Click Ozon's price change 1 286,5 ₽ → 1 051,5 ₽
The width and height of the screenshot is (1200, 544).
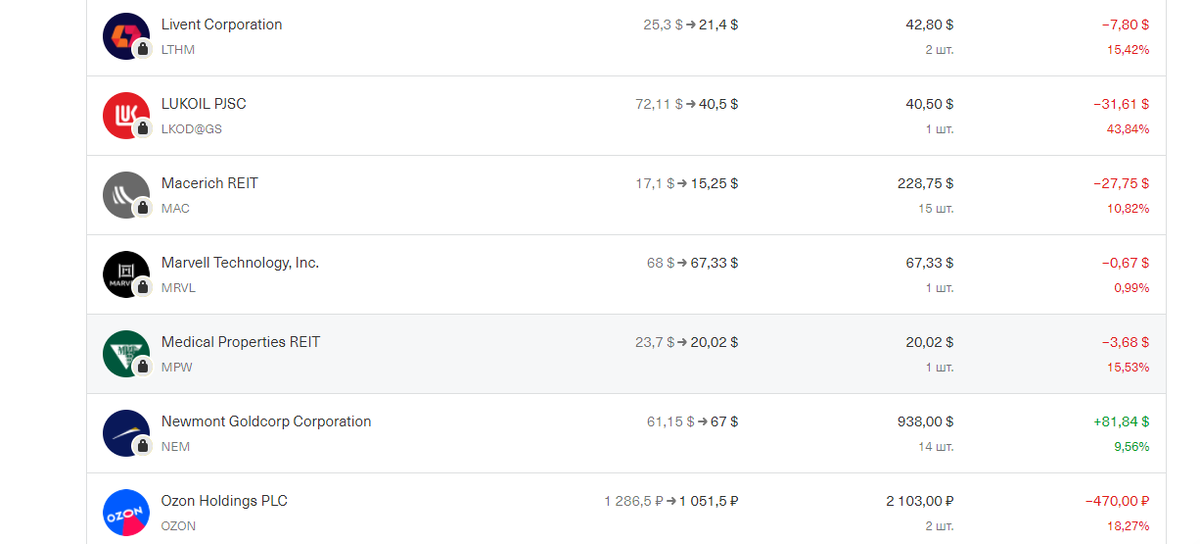click(671, 501)
